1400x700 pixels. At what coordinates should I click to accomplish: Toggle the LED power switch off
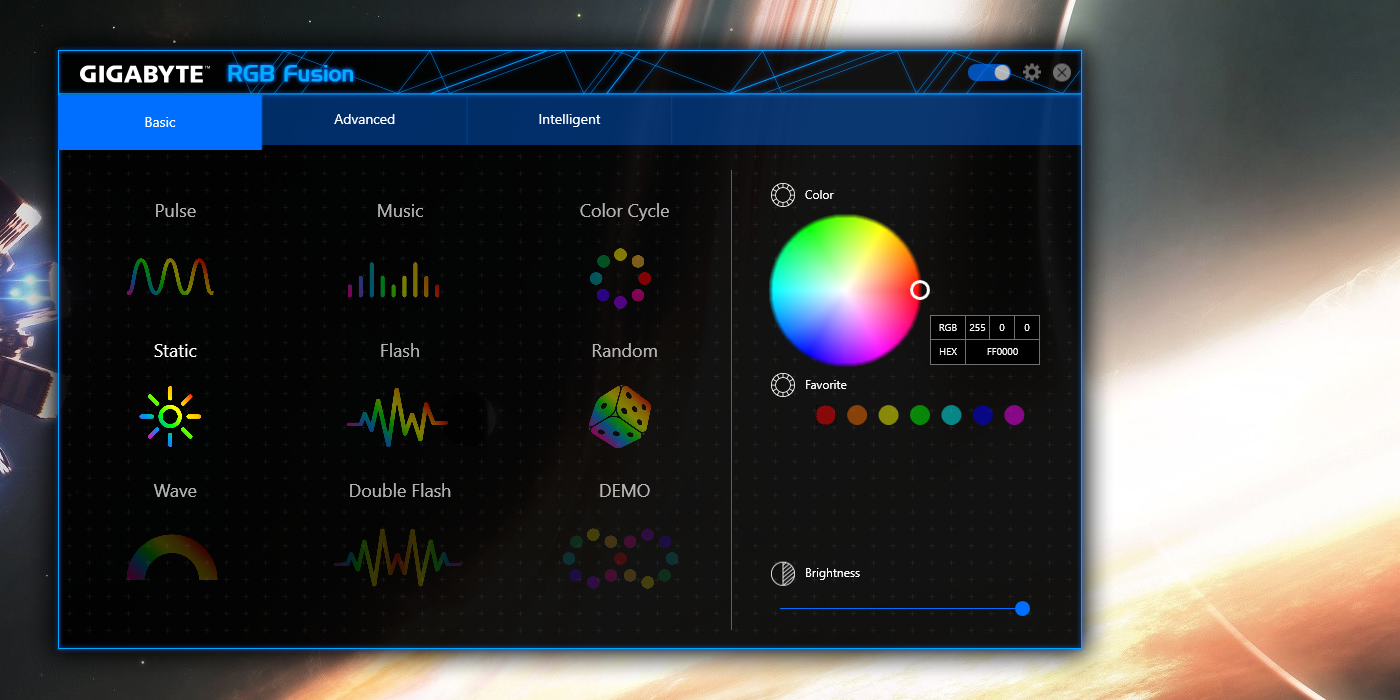point(989,73)
